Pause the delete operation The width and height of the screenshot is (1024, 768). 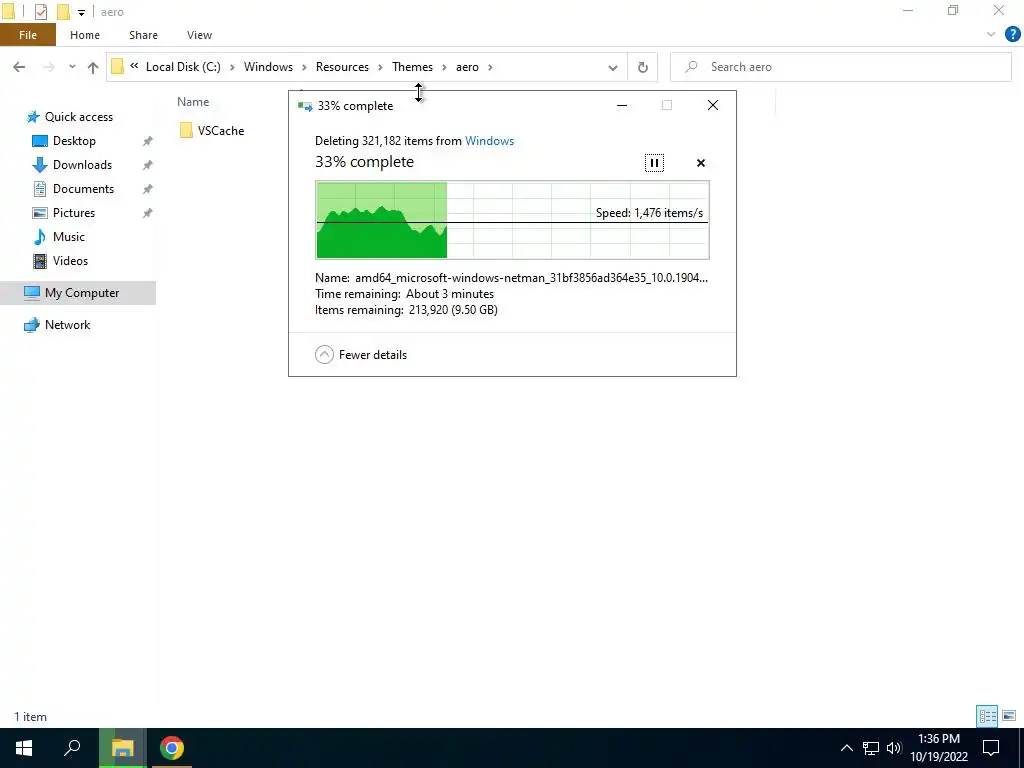point(654,163)
